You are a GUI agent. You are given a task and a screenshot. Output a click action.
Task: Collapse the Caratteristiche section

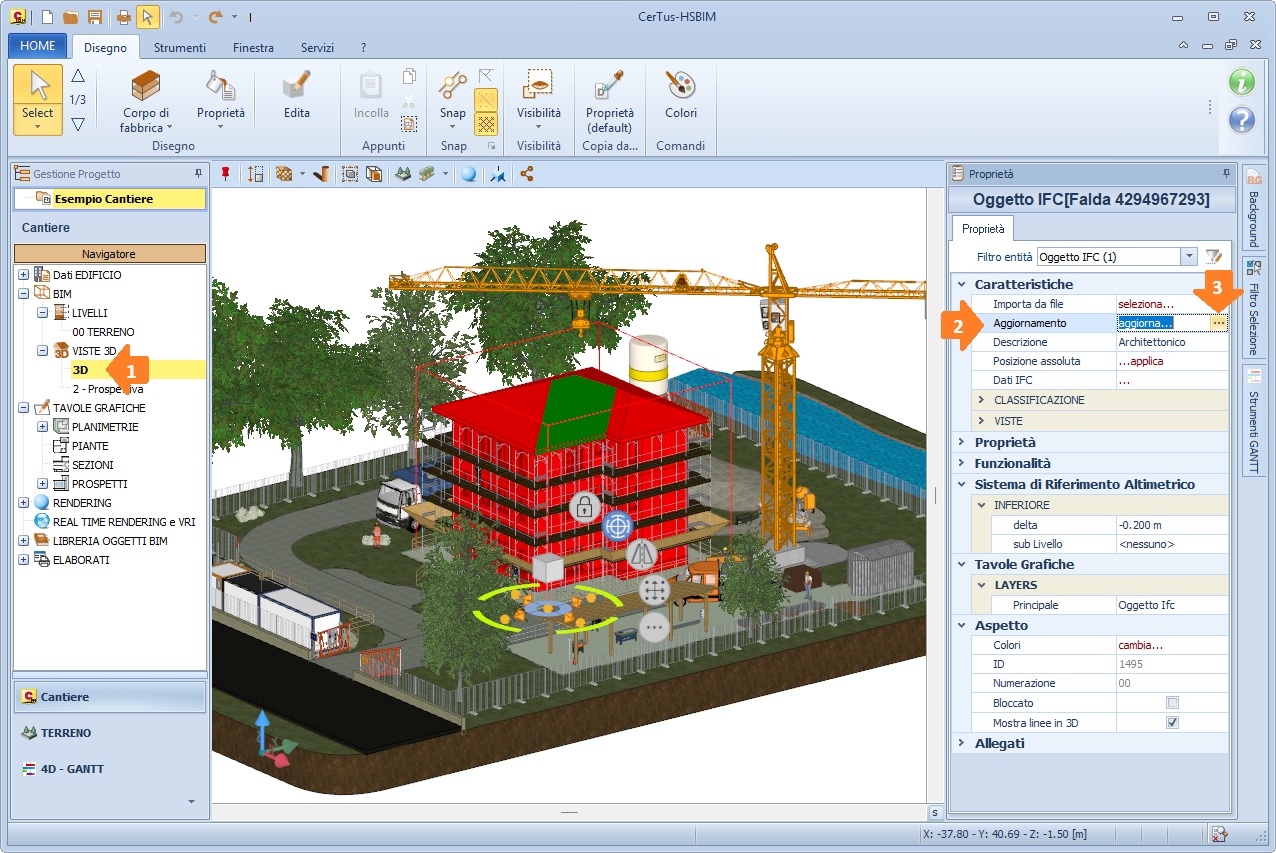(962, 285)
